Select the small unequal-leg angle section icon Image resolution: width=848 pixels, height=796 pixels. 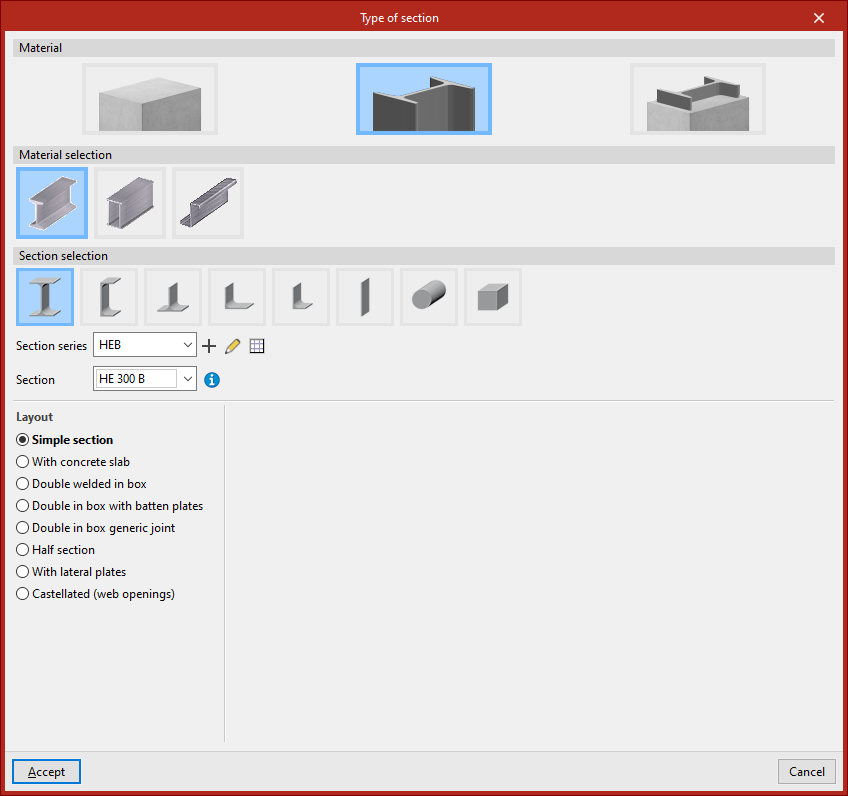click(301, 297)
